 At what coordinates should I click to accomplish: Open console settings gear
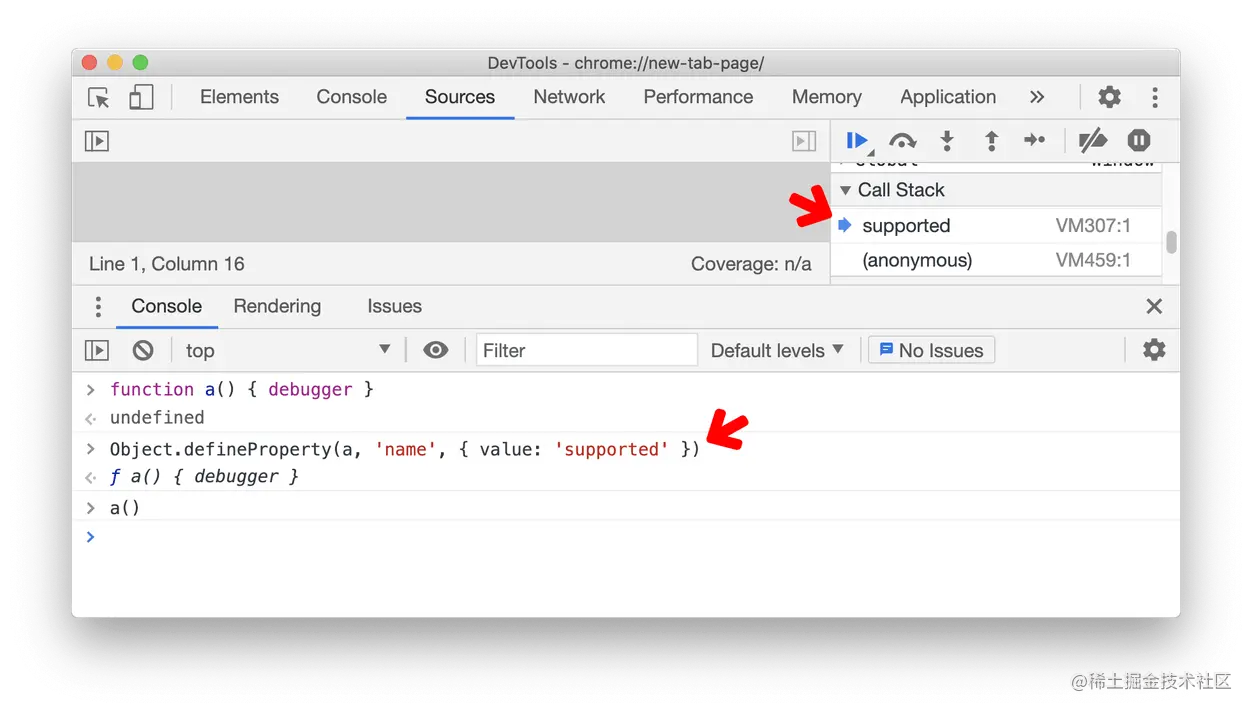[1154, 350]
